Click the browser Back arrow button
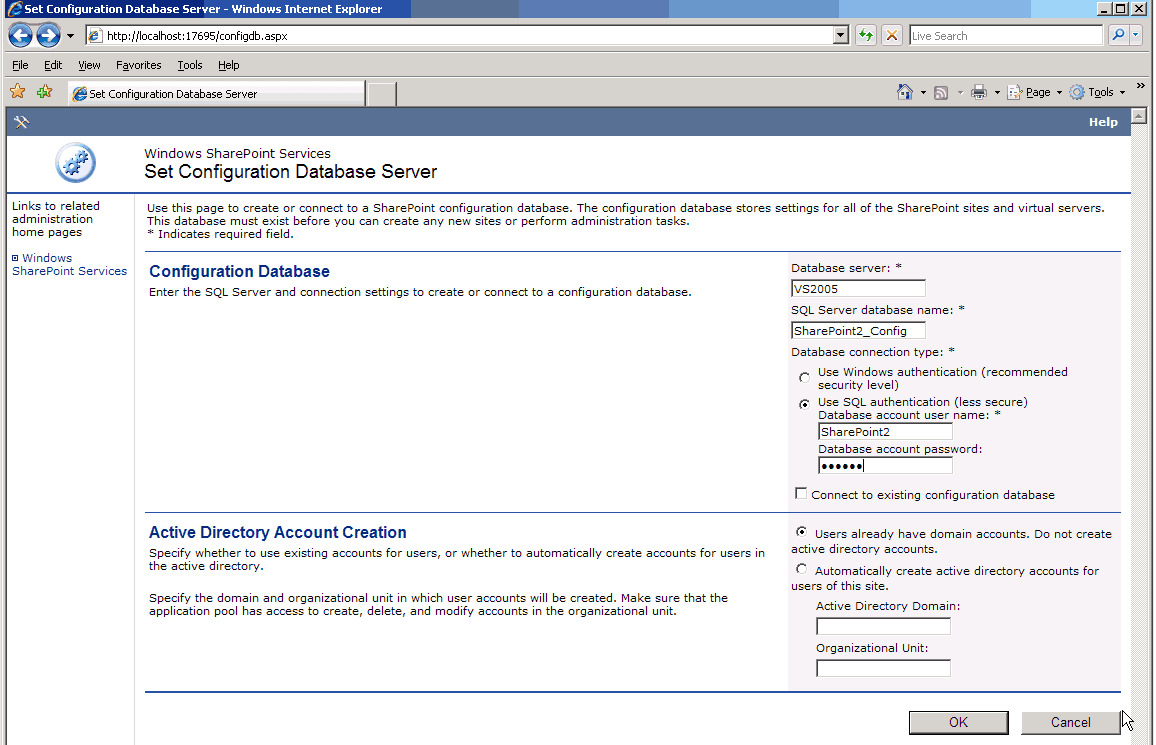This screenshot has height=745, width=1156. pos(21,35)
